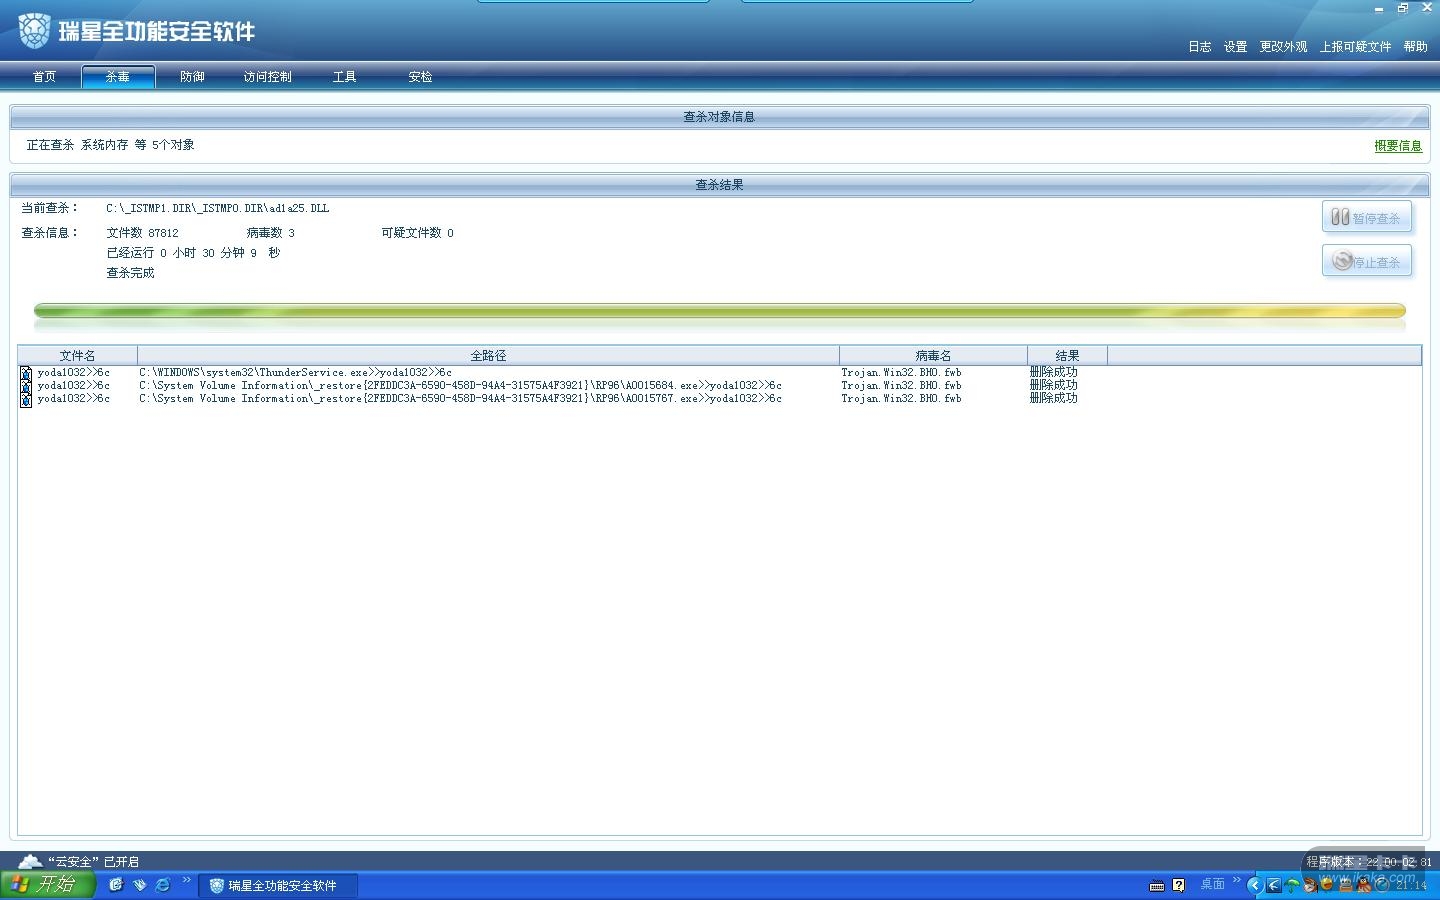Viewport: 1440px width, 900px height.
Task: Click the virus icon in the A0015767.exe row
Action: tap(26, 399)
